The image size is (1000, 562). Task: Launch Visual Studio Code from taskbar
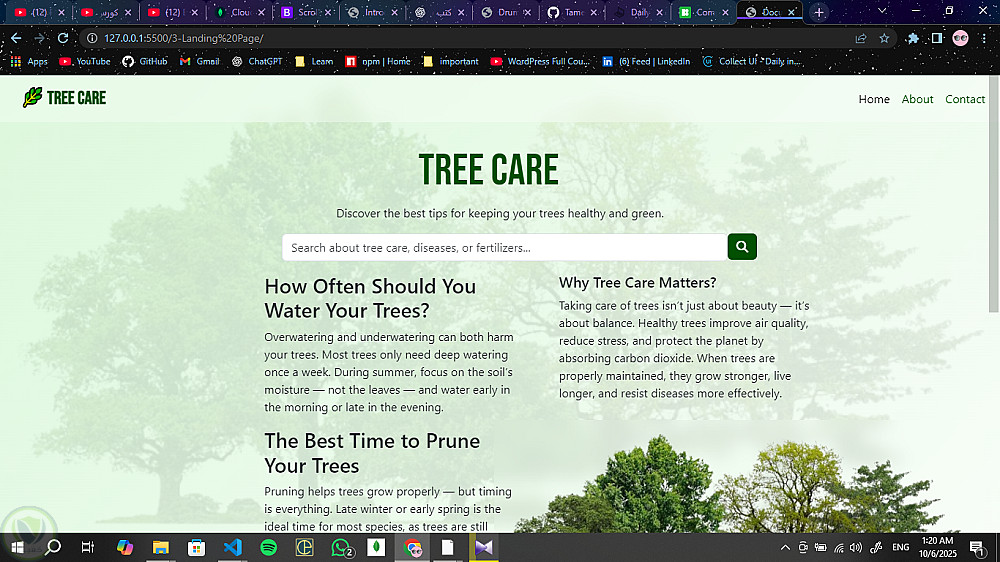click(233, 547)
